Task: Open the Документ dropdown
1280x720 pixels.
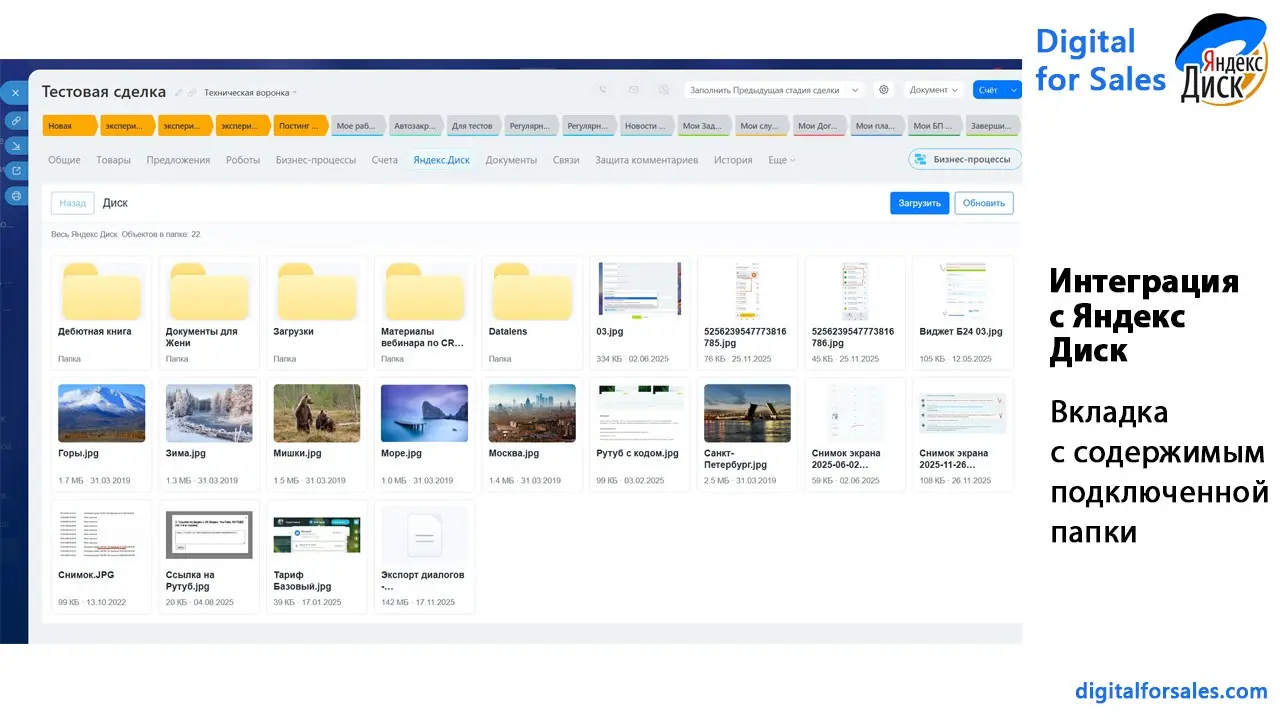Action: [x=934, y=90]
